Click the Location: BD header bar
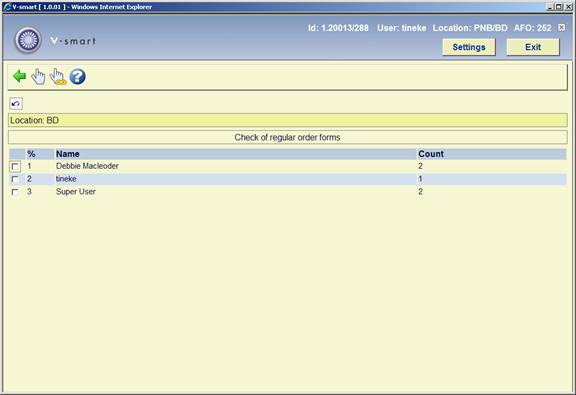Screen dimensions: 576x395 (288, 120)
